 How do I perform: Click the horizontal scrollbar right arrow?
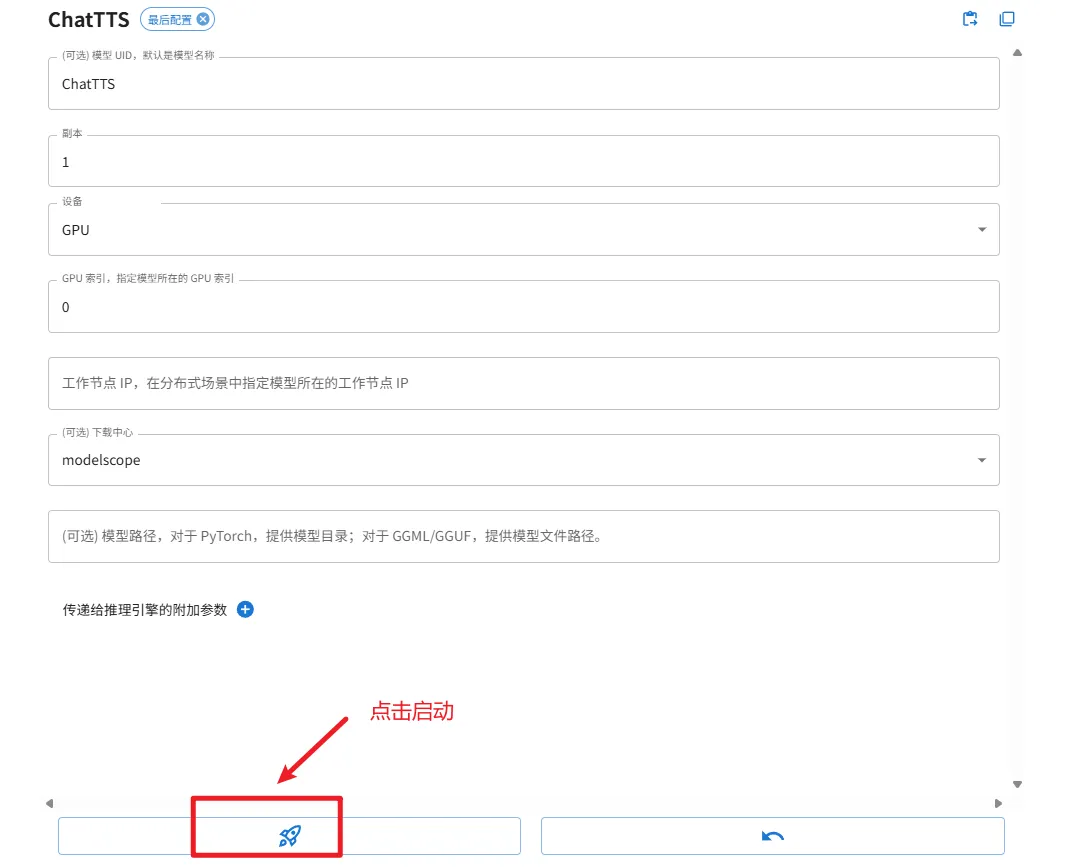998,804
